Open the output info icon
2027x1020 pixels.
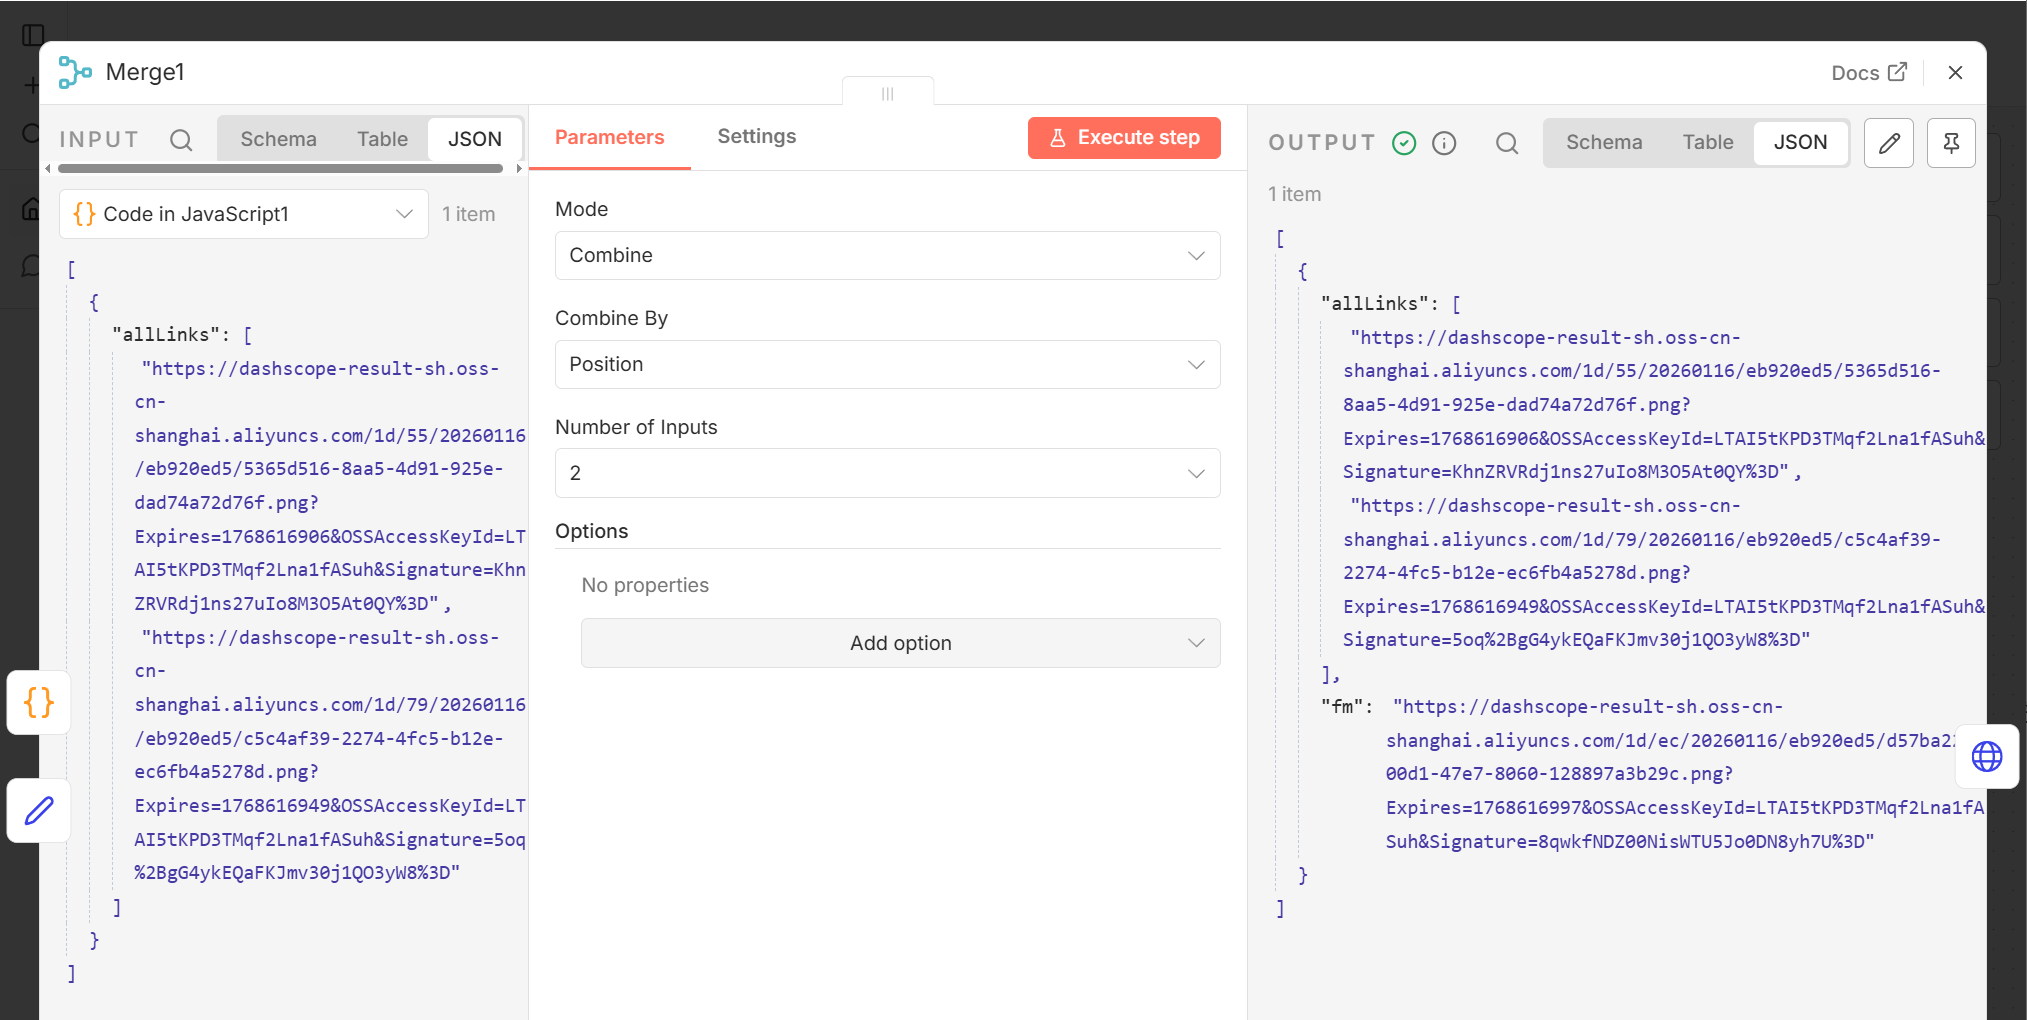tap(1444, 143)
